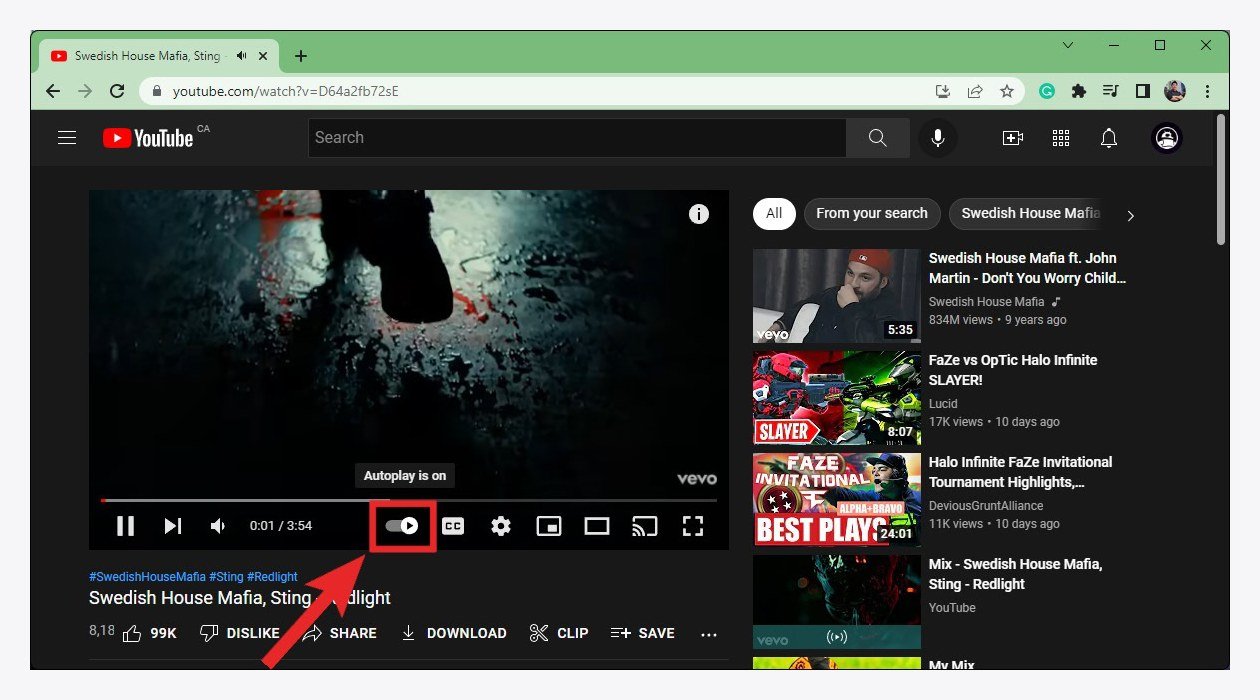Open Mix - Swedish House Mafia title
This screenshot has height=700, width=1260.
point(1016,574)
